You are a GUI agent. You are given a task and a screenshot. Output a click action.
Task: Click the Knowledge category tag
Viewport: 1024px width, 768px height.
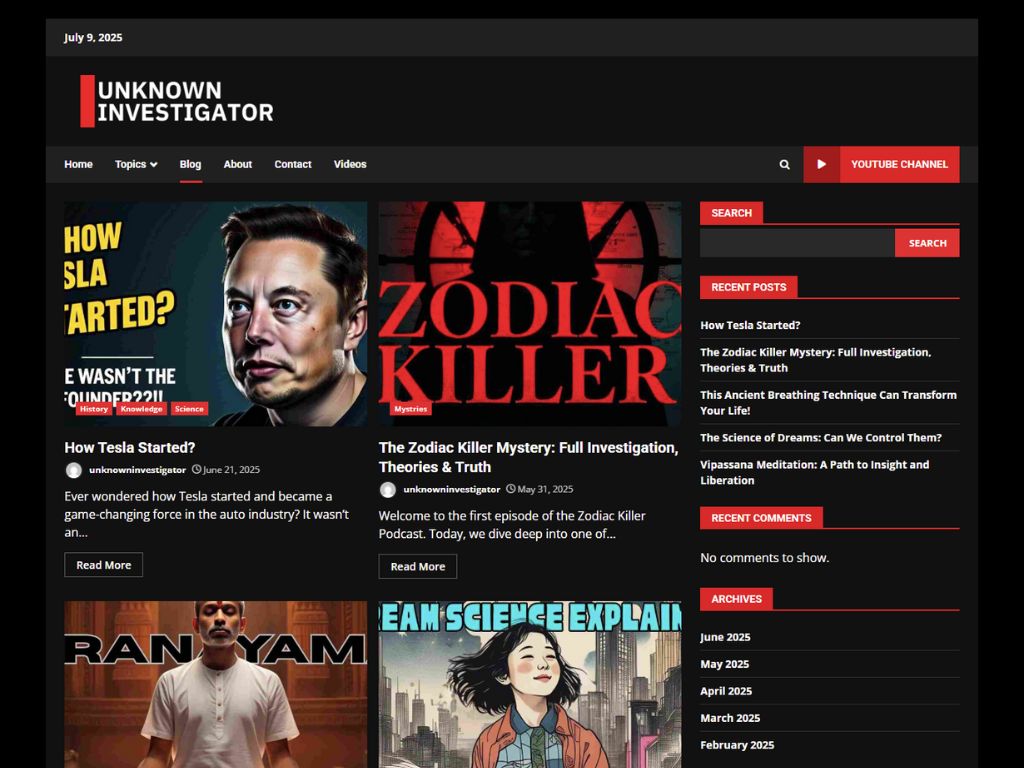[142, 409]
